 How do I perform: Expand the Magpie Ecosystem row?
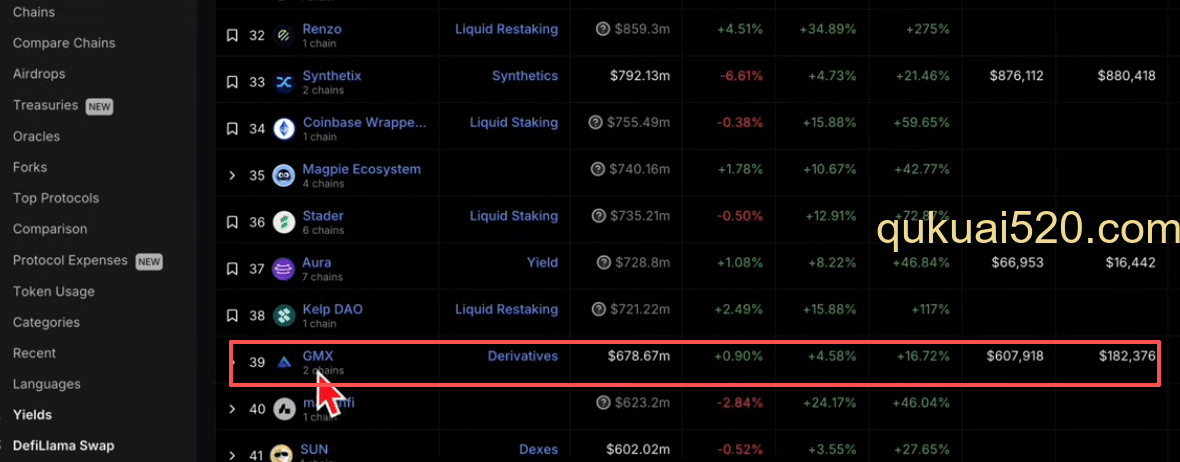(233, 175)
